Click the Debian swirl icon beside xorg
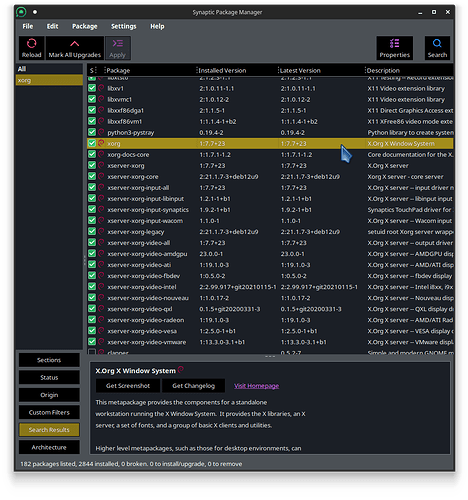 [101, 143]
